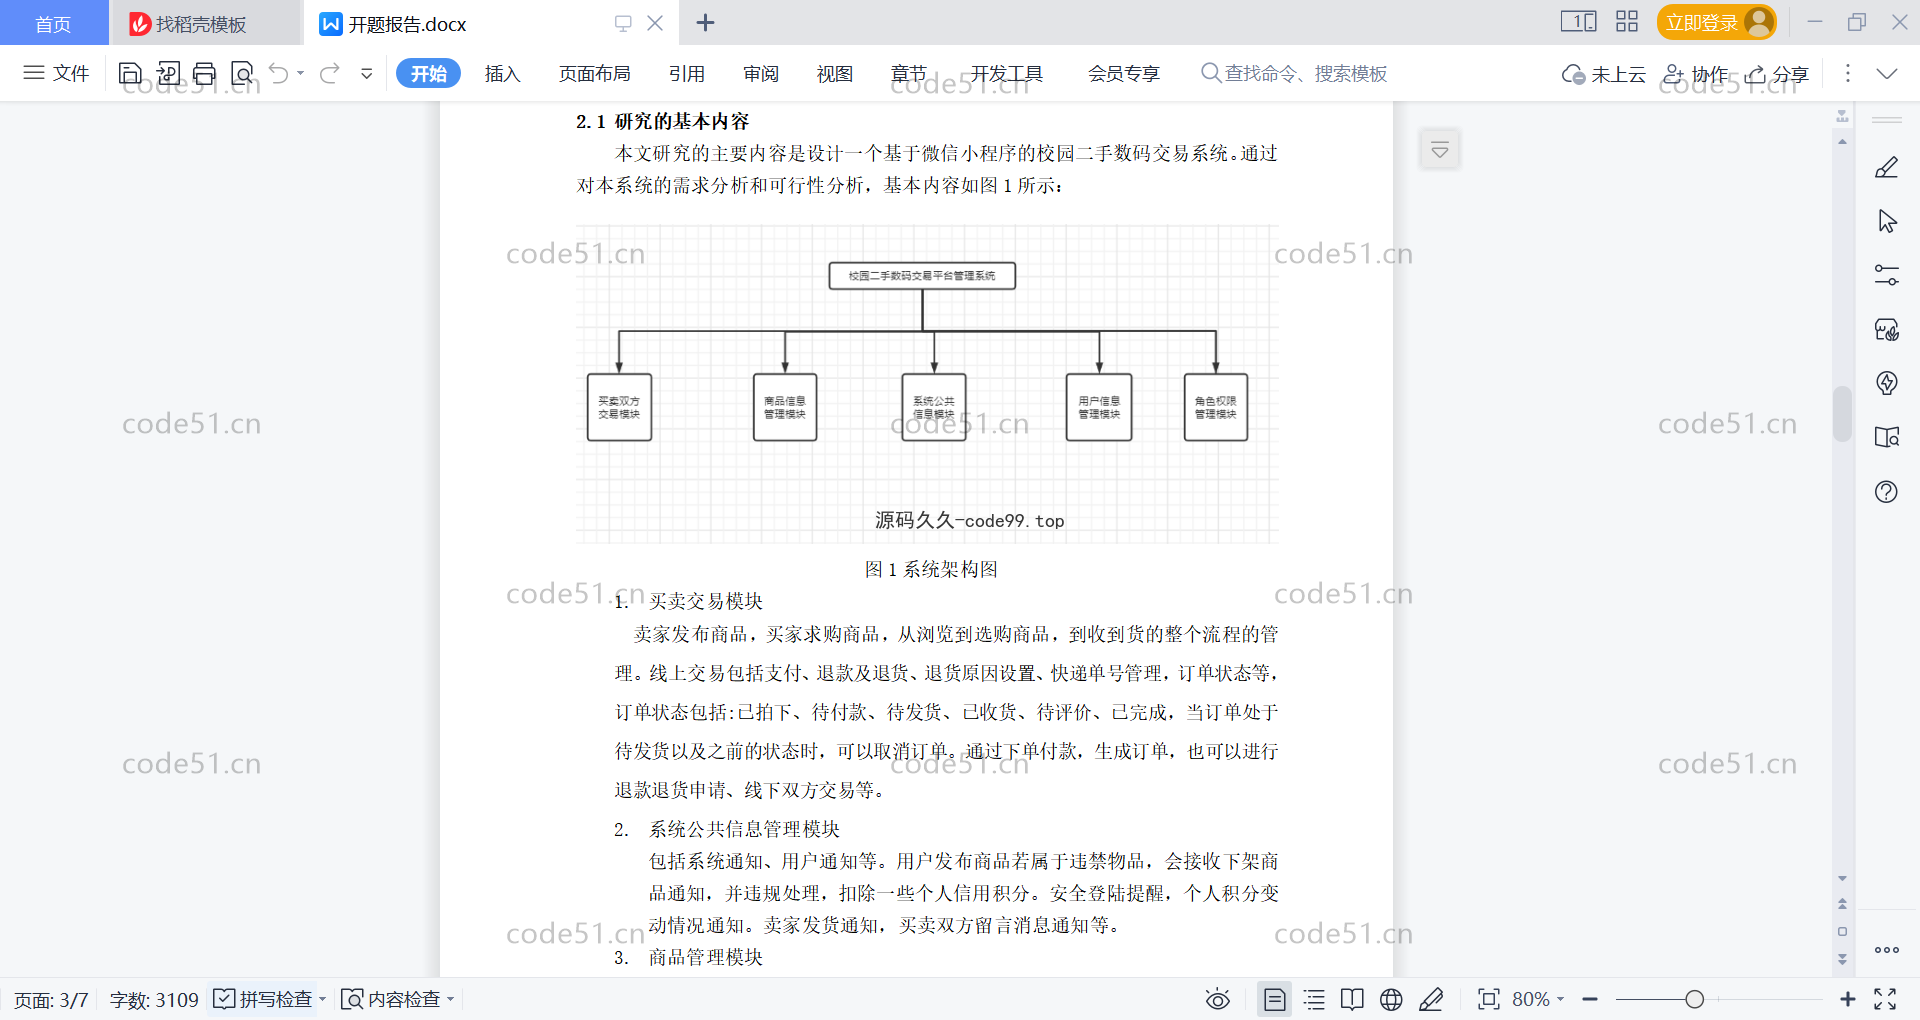Open the 文件 menu
The image size is (1920, 1020).
(57, 73)
